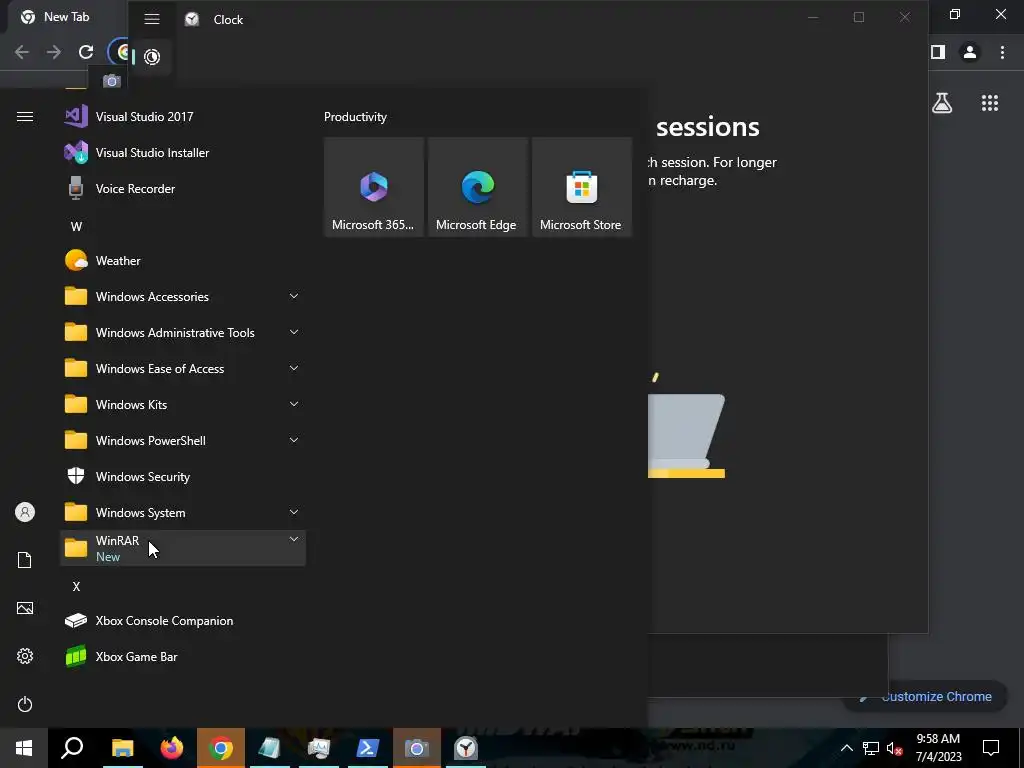1024x768 pixels.
Task: Open taskbar search
Action: point(72,748)
